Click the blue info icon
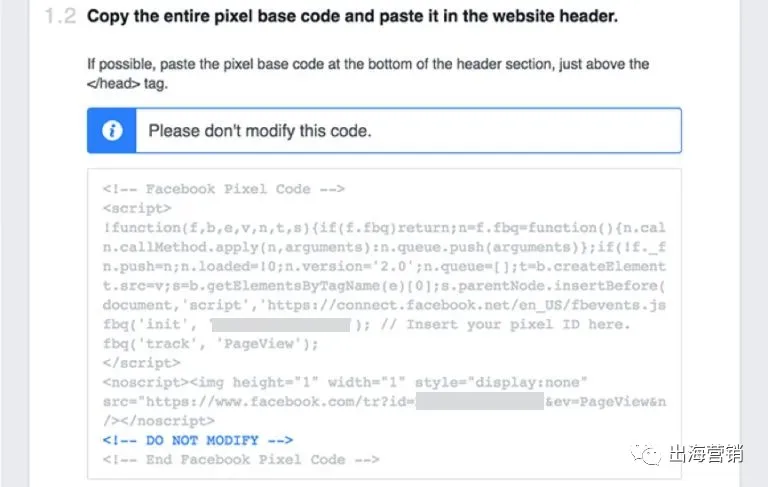 [112, 131]
